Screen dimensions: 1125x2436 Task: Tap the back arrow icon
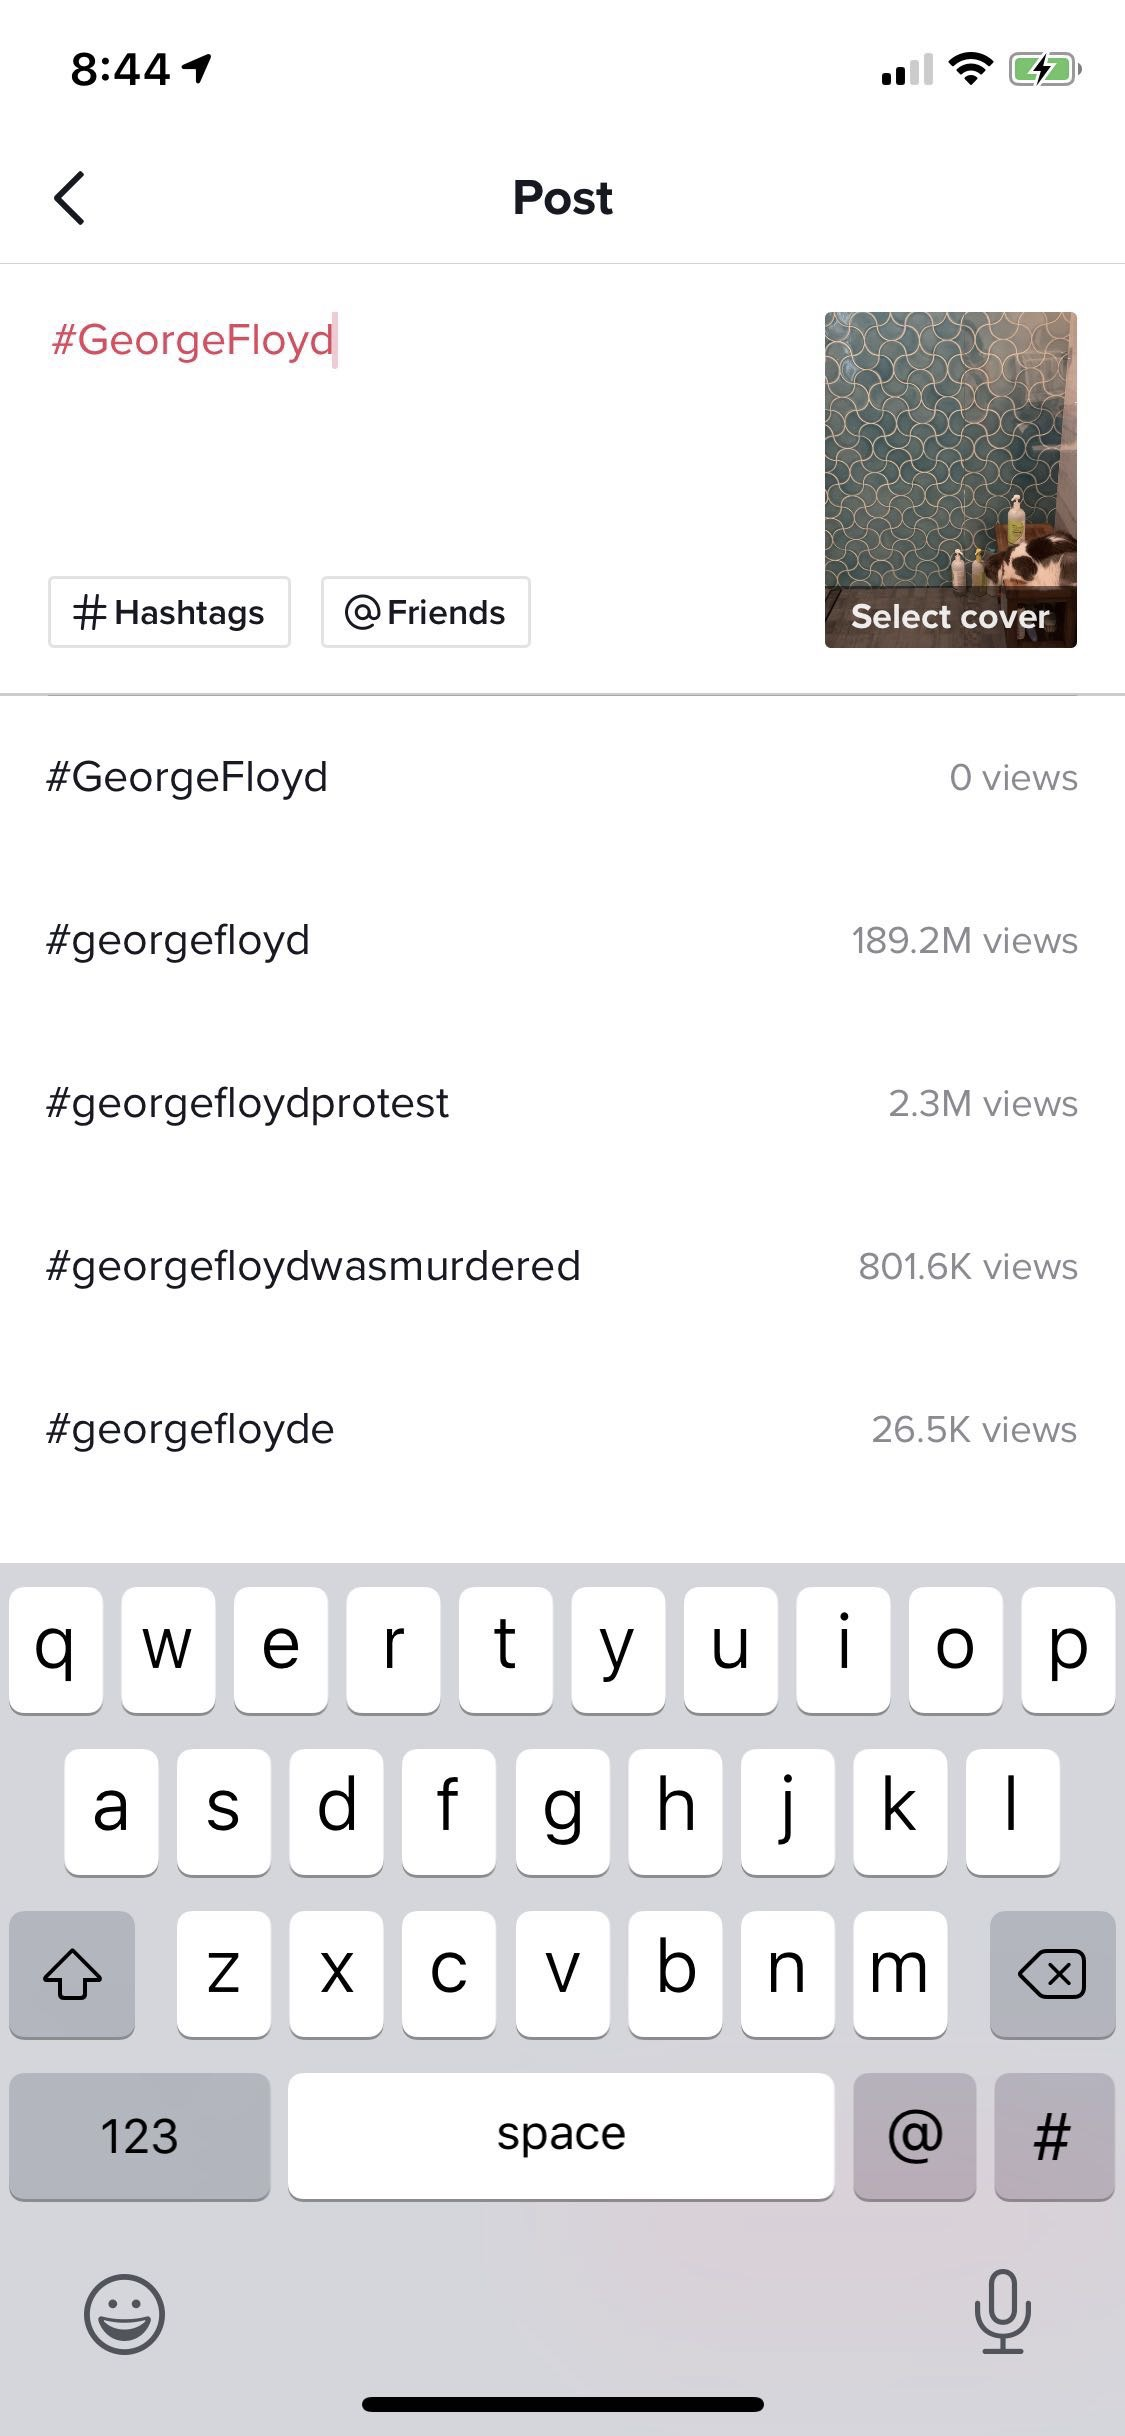(69, 197)
